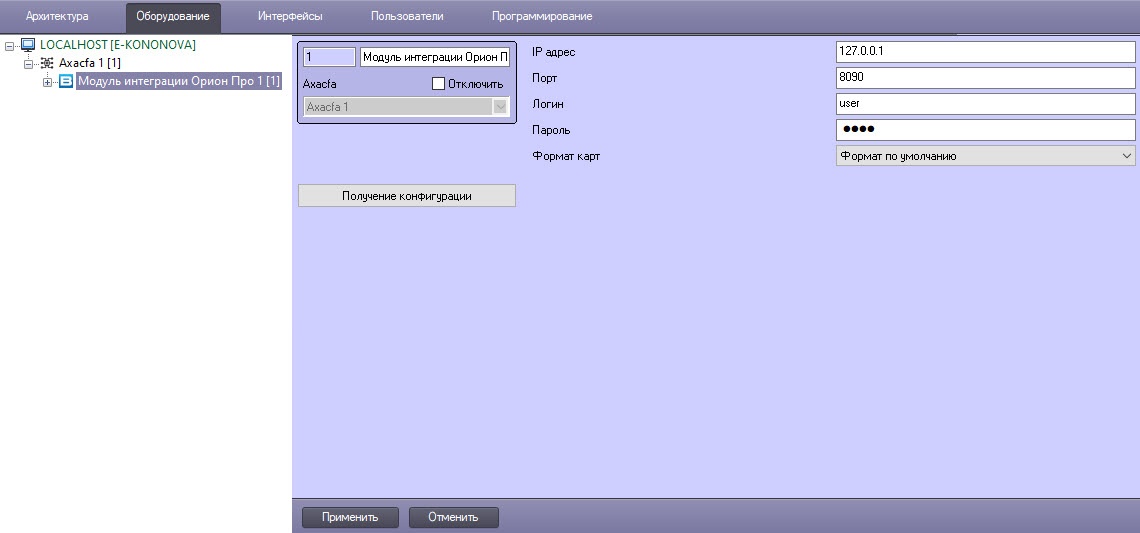Switch to the Архитектура tab
This screenshot has height=533, width=1140.
point(57,16)
